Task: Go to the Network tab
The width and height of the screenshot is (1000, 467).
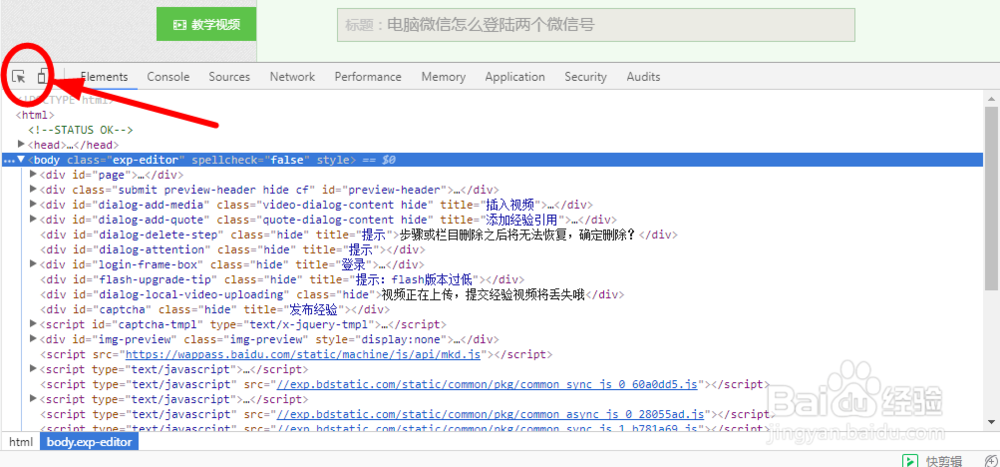Action: (292, 77)
